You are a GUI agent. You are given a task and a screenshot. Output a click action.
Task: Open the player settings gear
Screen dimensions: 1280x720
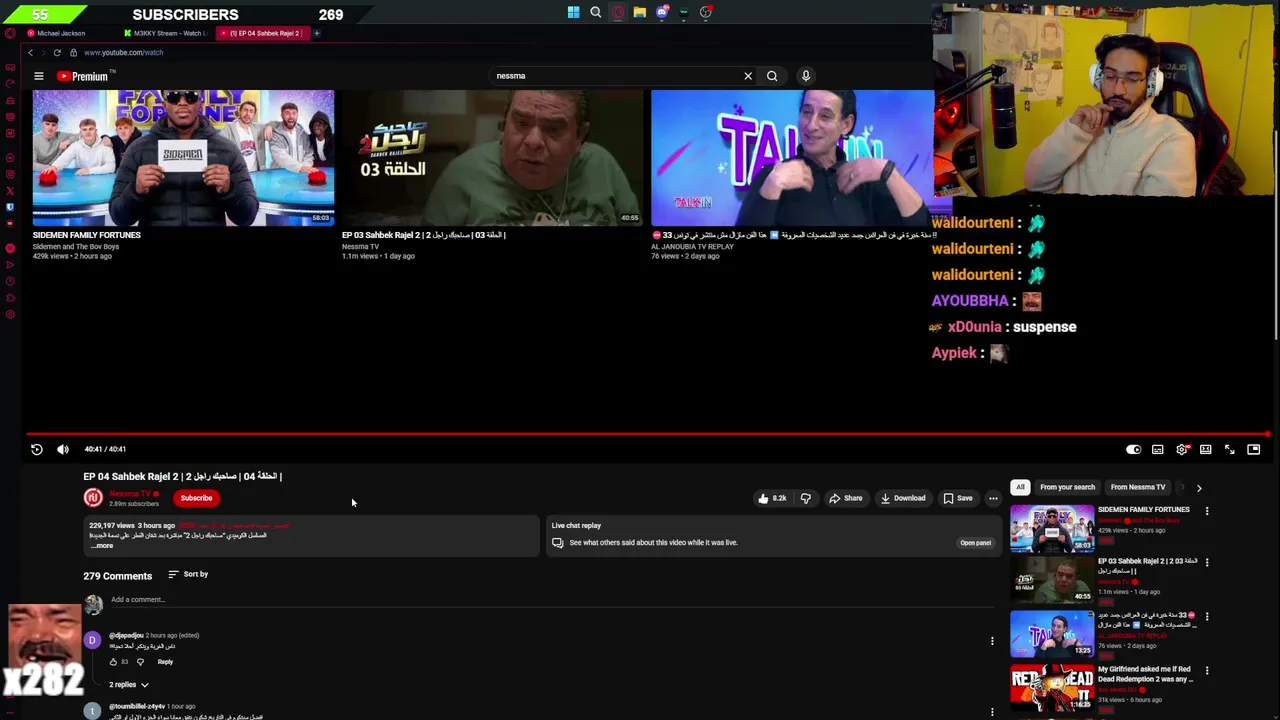coord(1182,450)
